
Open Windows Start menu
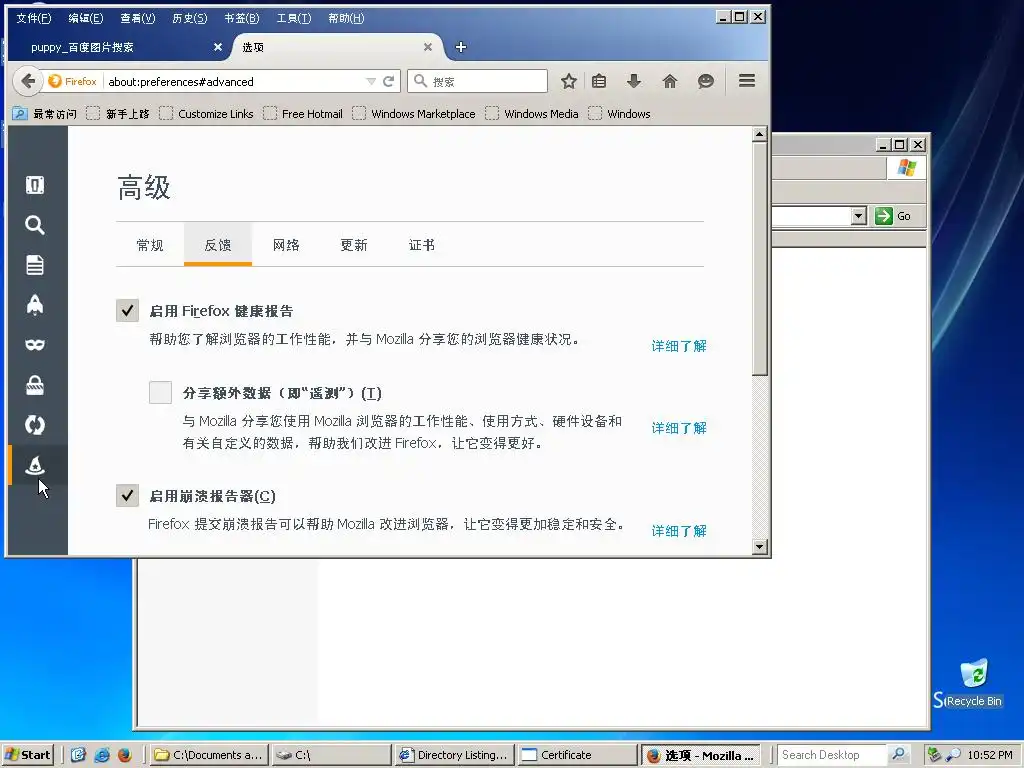click(x=28, y=755)
